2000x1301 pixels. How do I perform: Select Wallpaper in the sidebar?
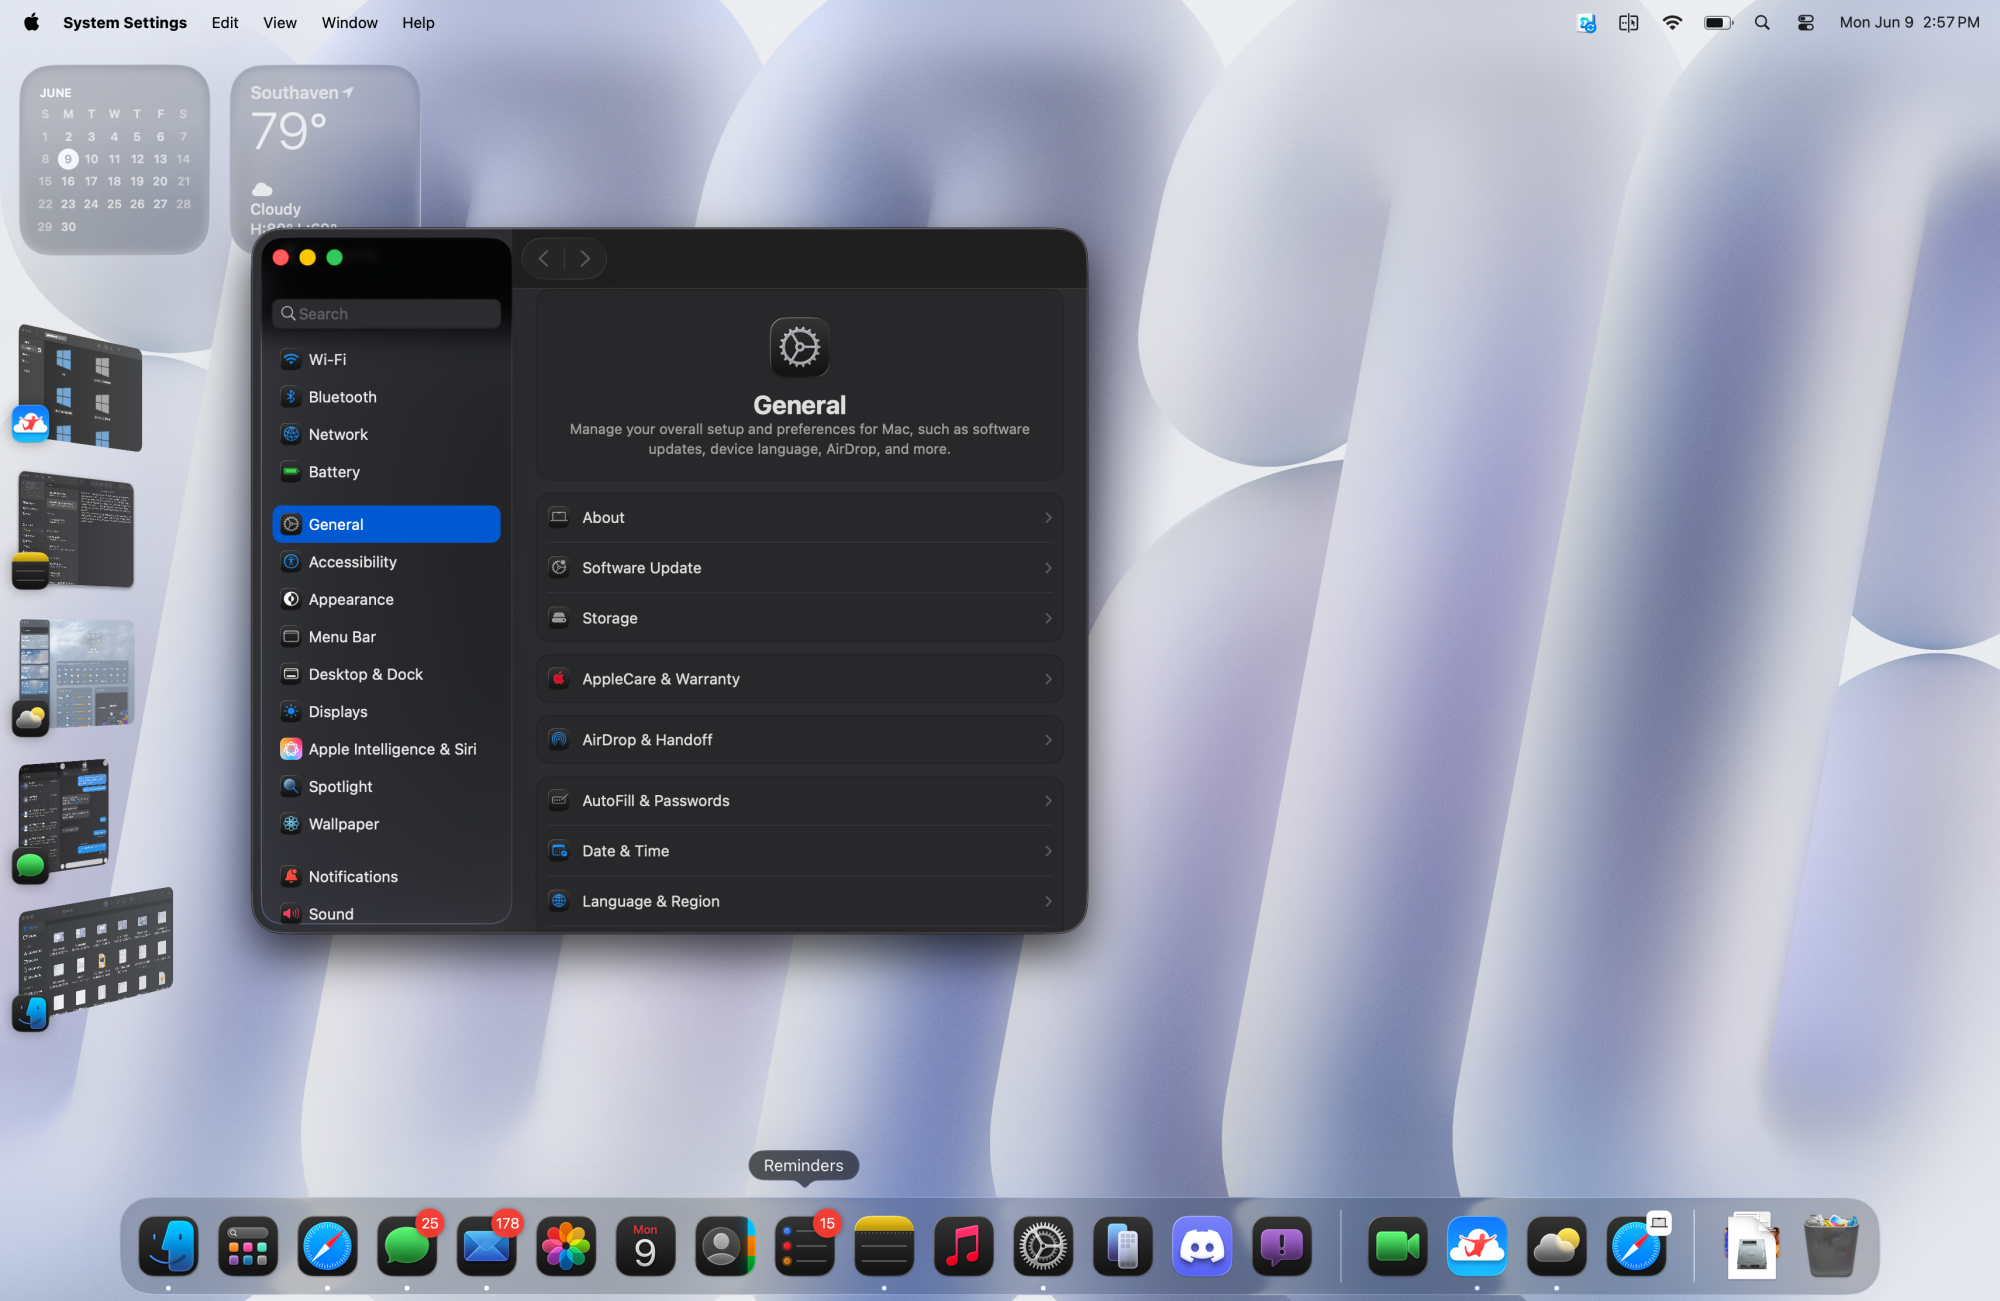coord(343,824)
